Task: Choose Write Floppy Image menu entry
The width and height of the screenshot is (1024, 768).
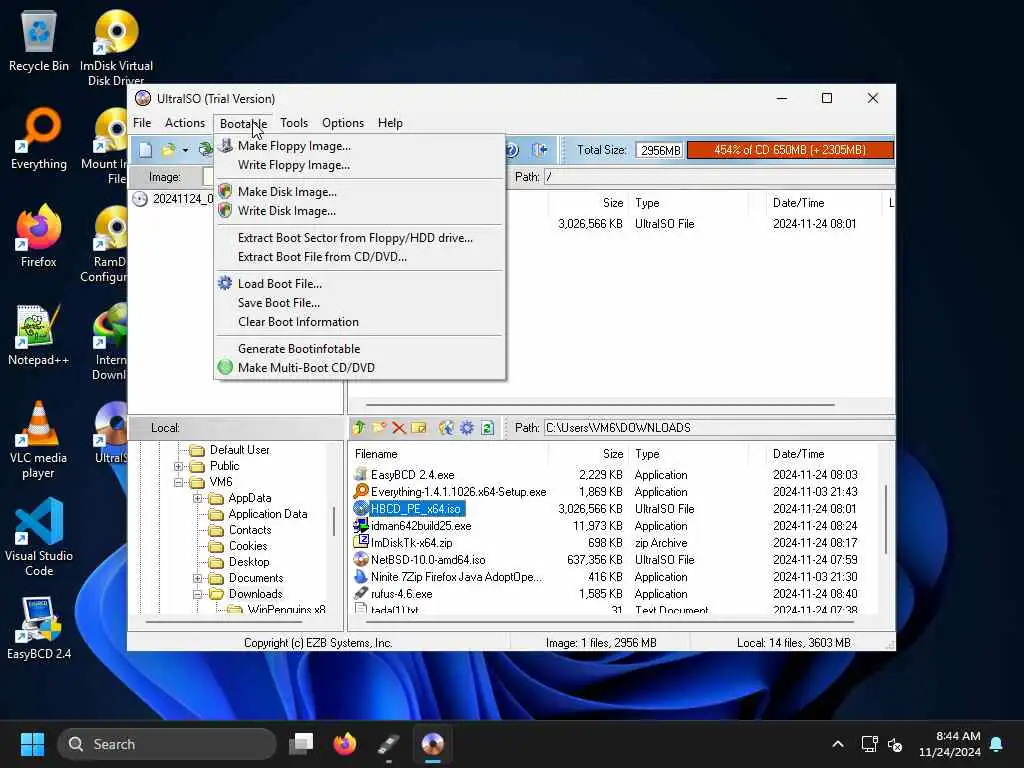Action: pos(360,165)
